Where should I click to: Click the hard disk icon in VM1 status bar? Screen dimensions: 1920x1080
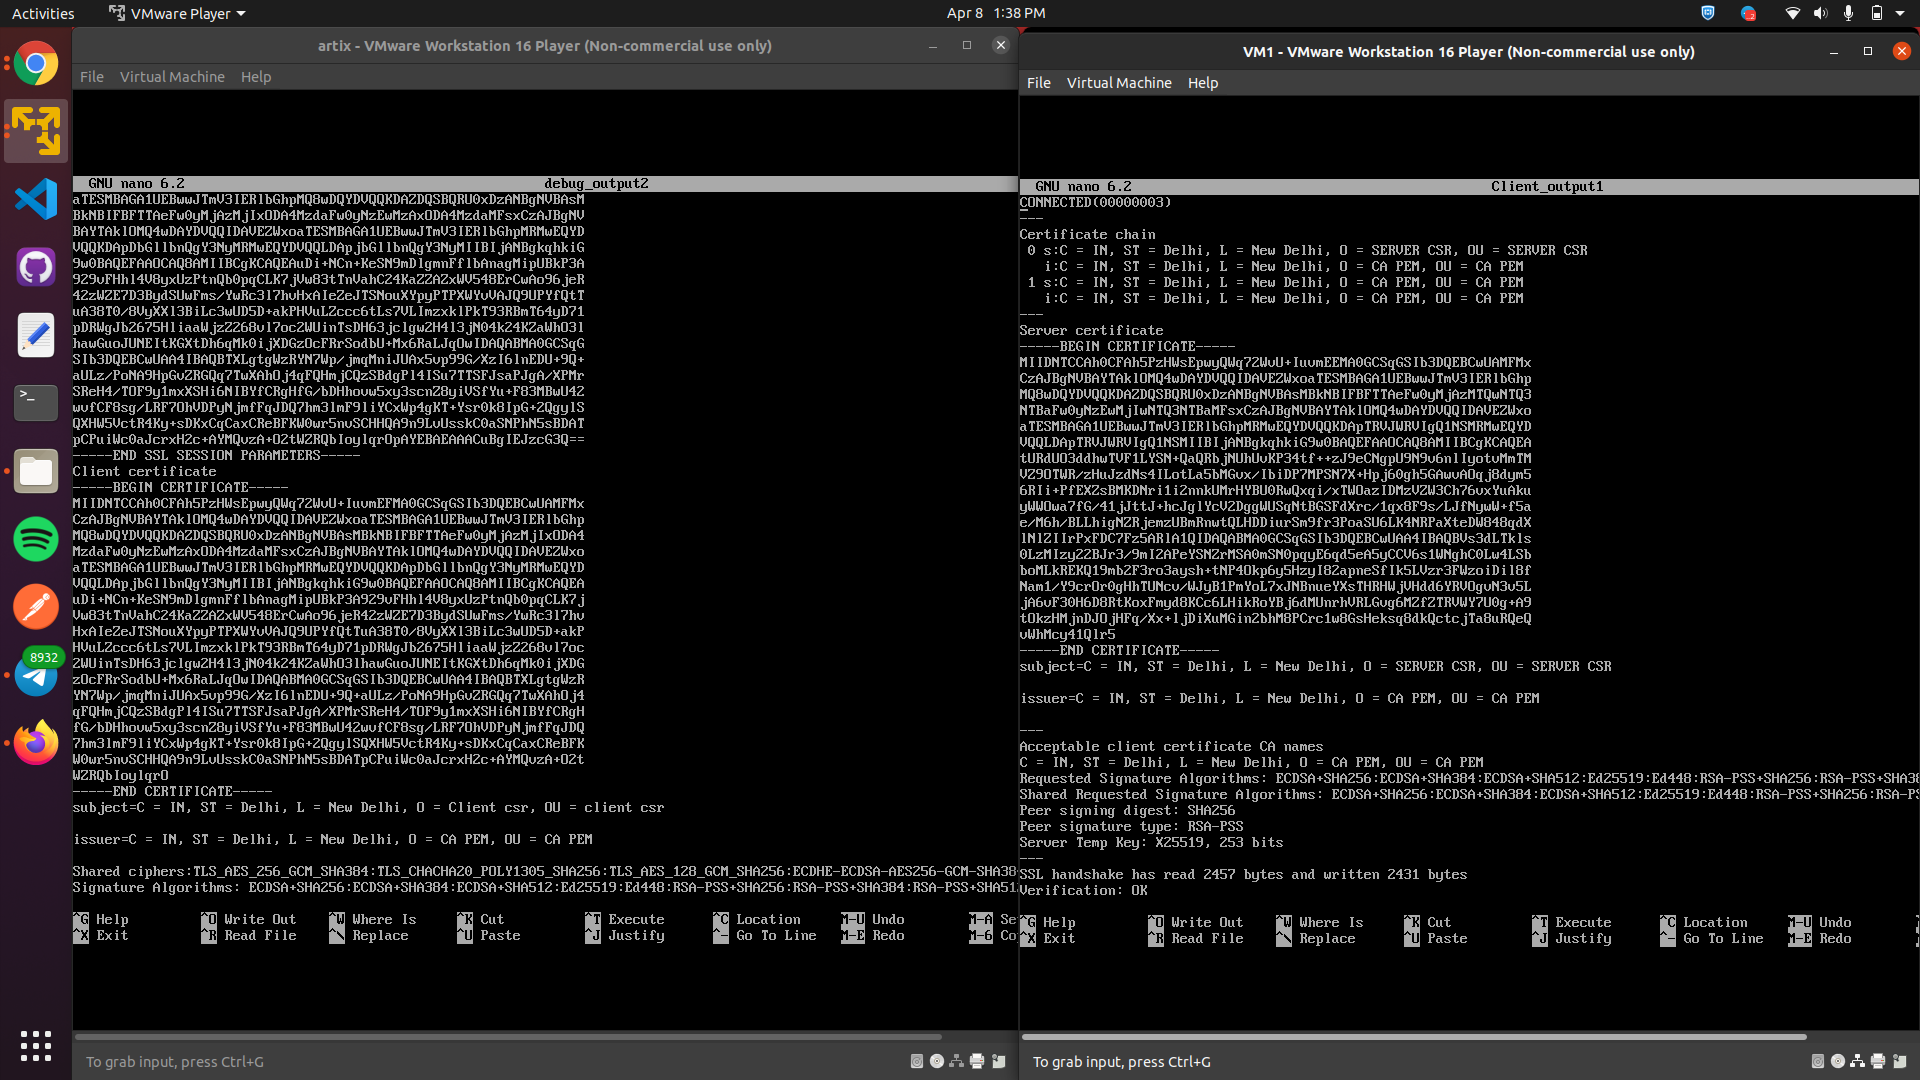pos(1817,1062)
